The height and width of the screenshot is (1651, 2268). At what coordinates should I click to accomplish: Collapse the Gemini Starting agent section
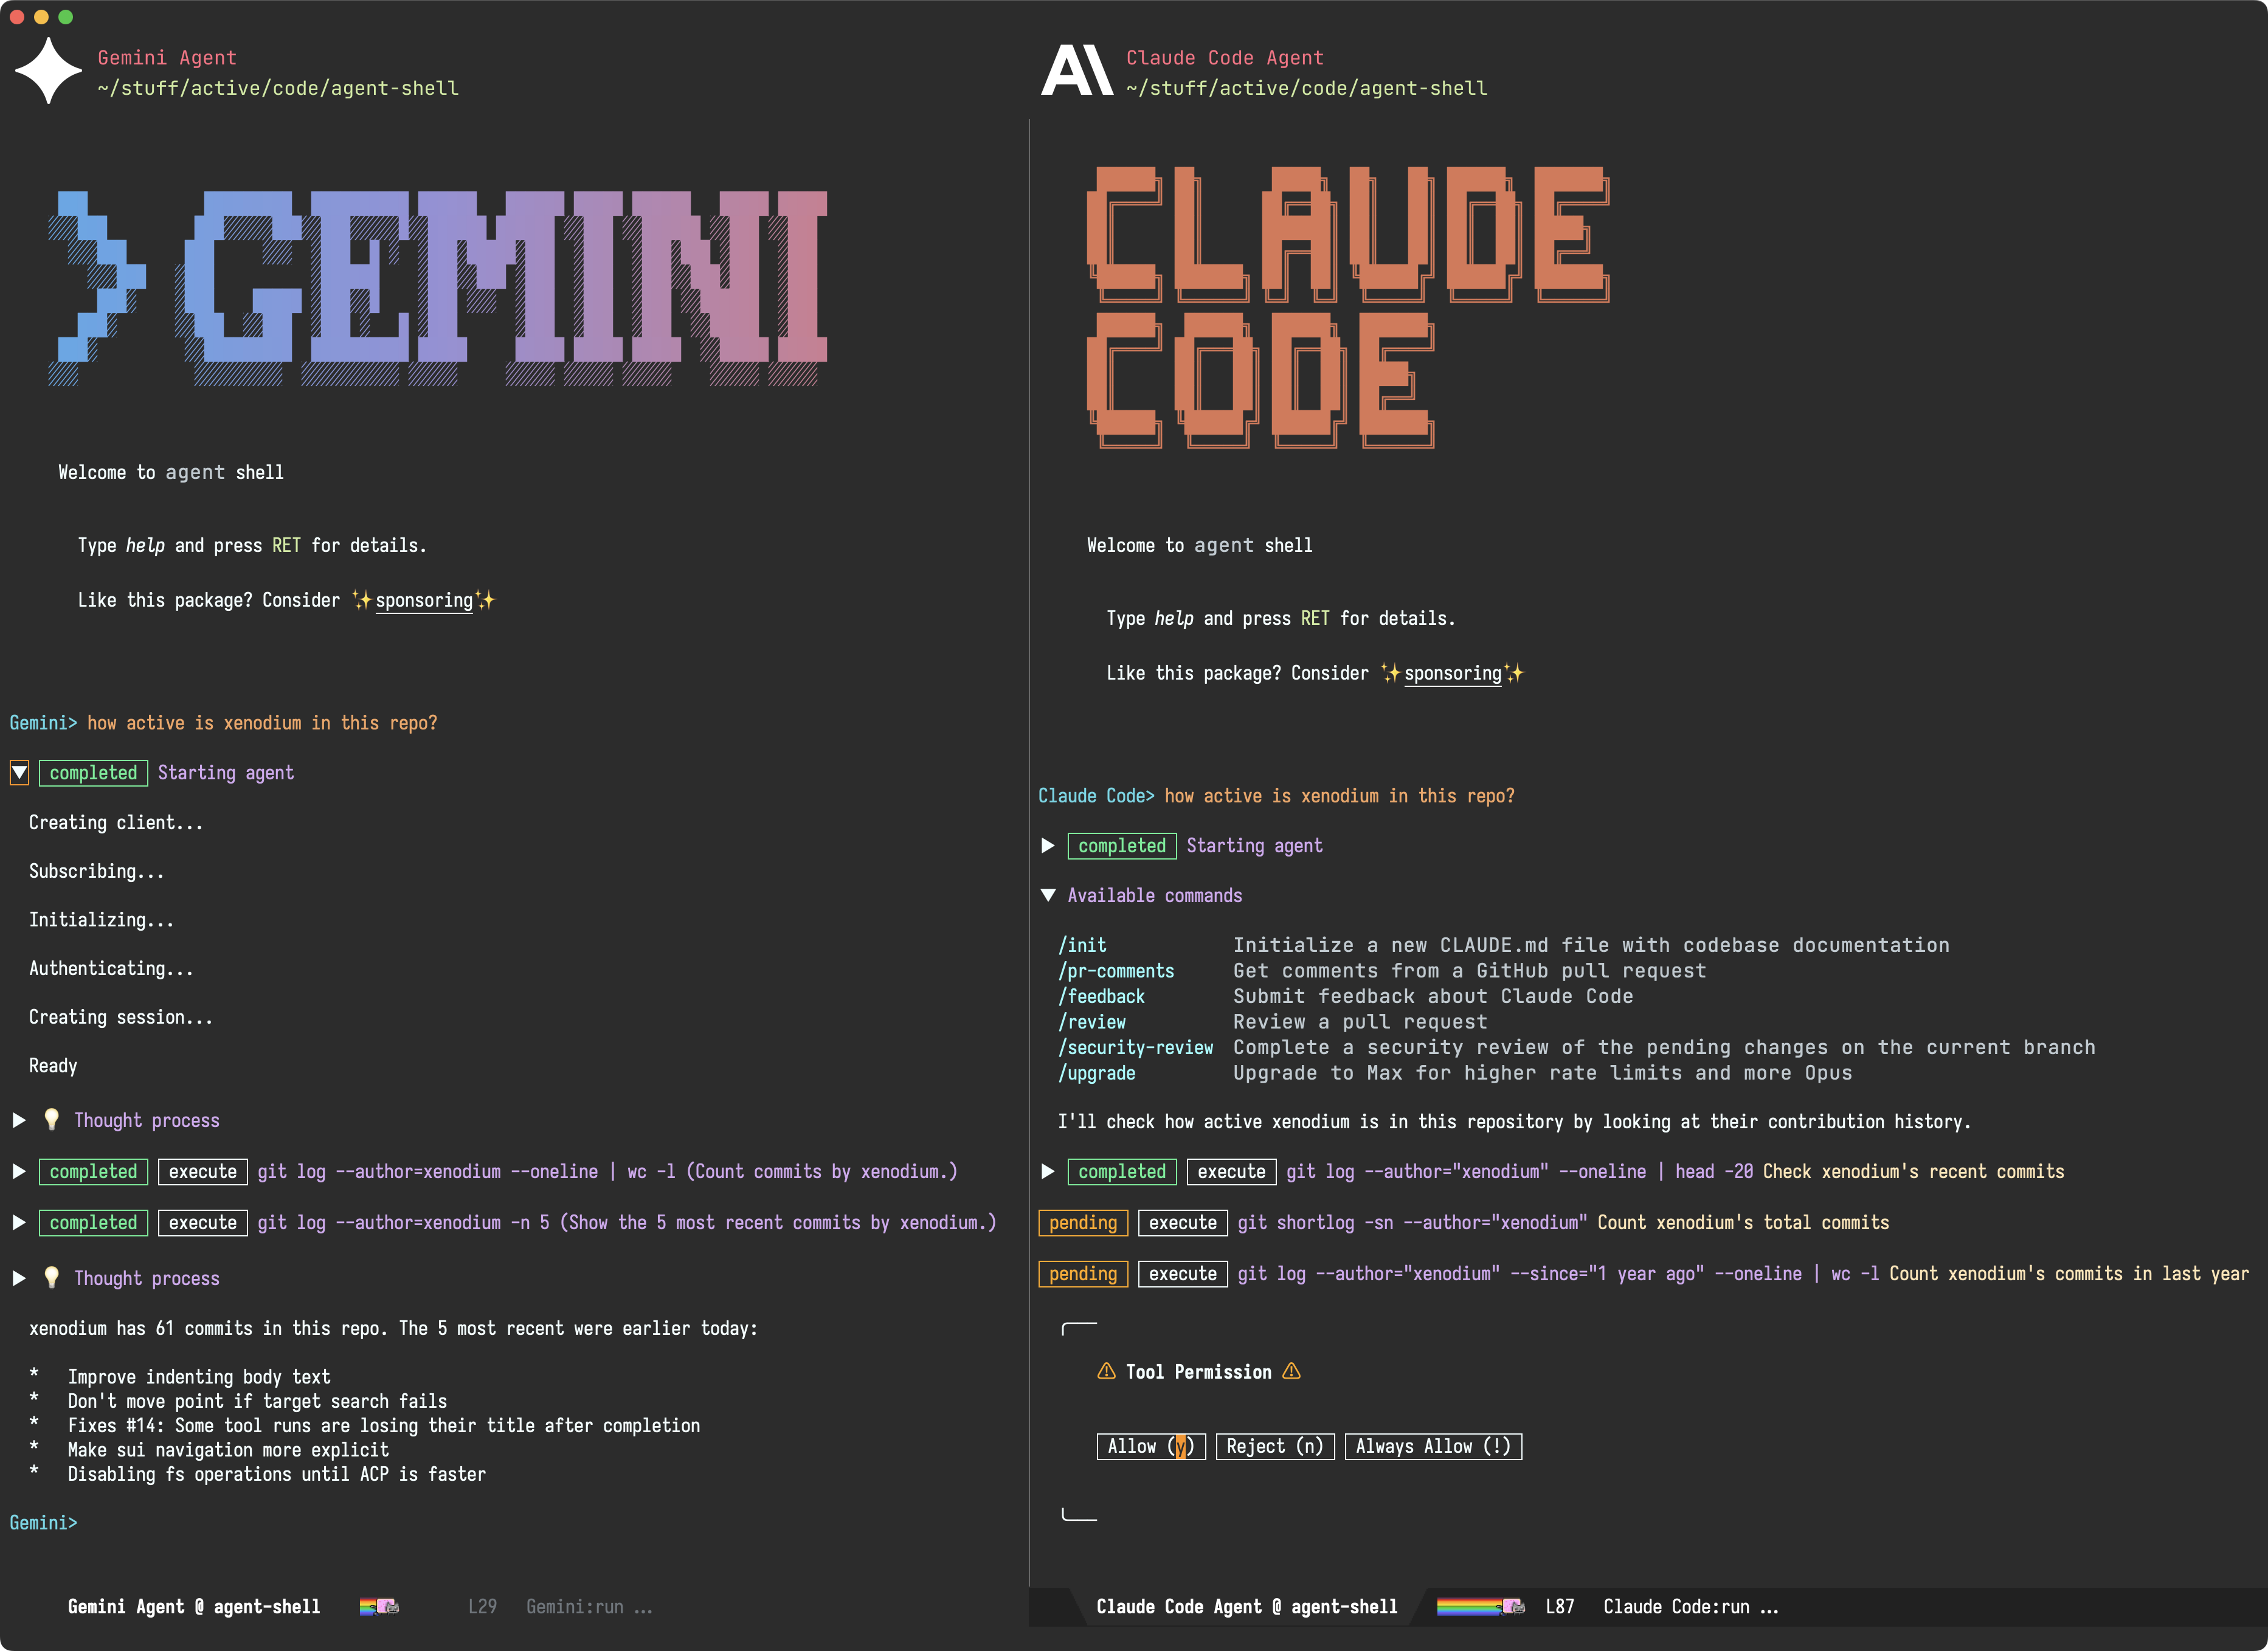pos(19,772)
